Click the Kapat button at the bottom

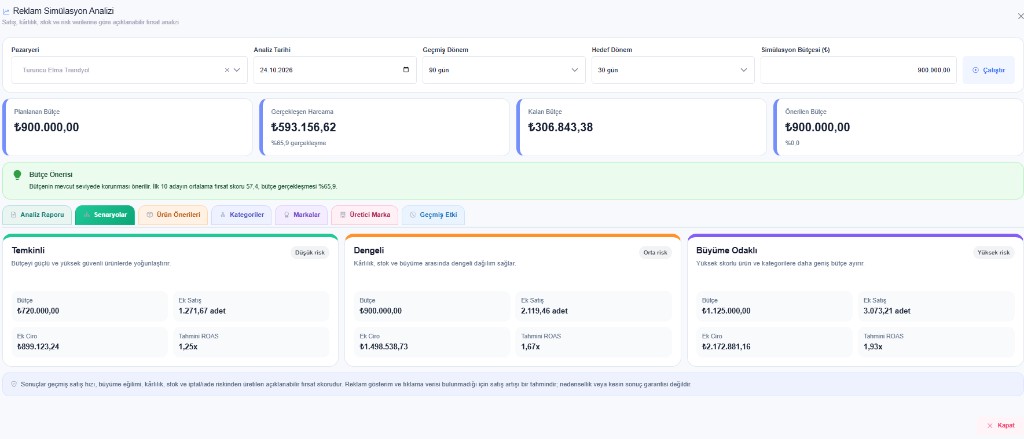pyautogui.click(x=1000, y=425)
